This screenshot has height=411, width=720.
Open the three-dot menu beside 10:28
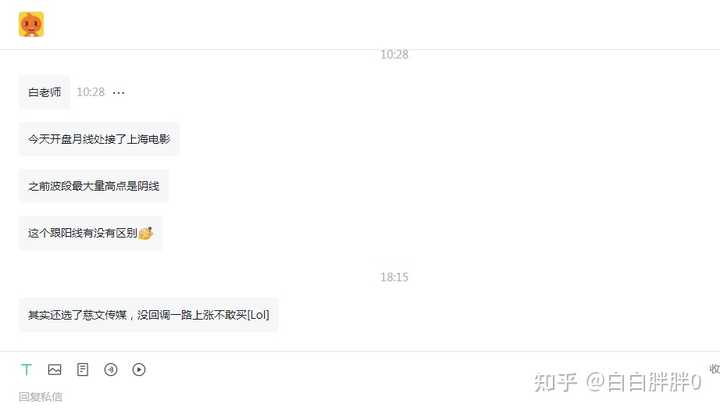click(118, 93)
